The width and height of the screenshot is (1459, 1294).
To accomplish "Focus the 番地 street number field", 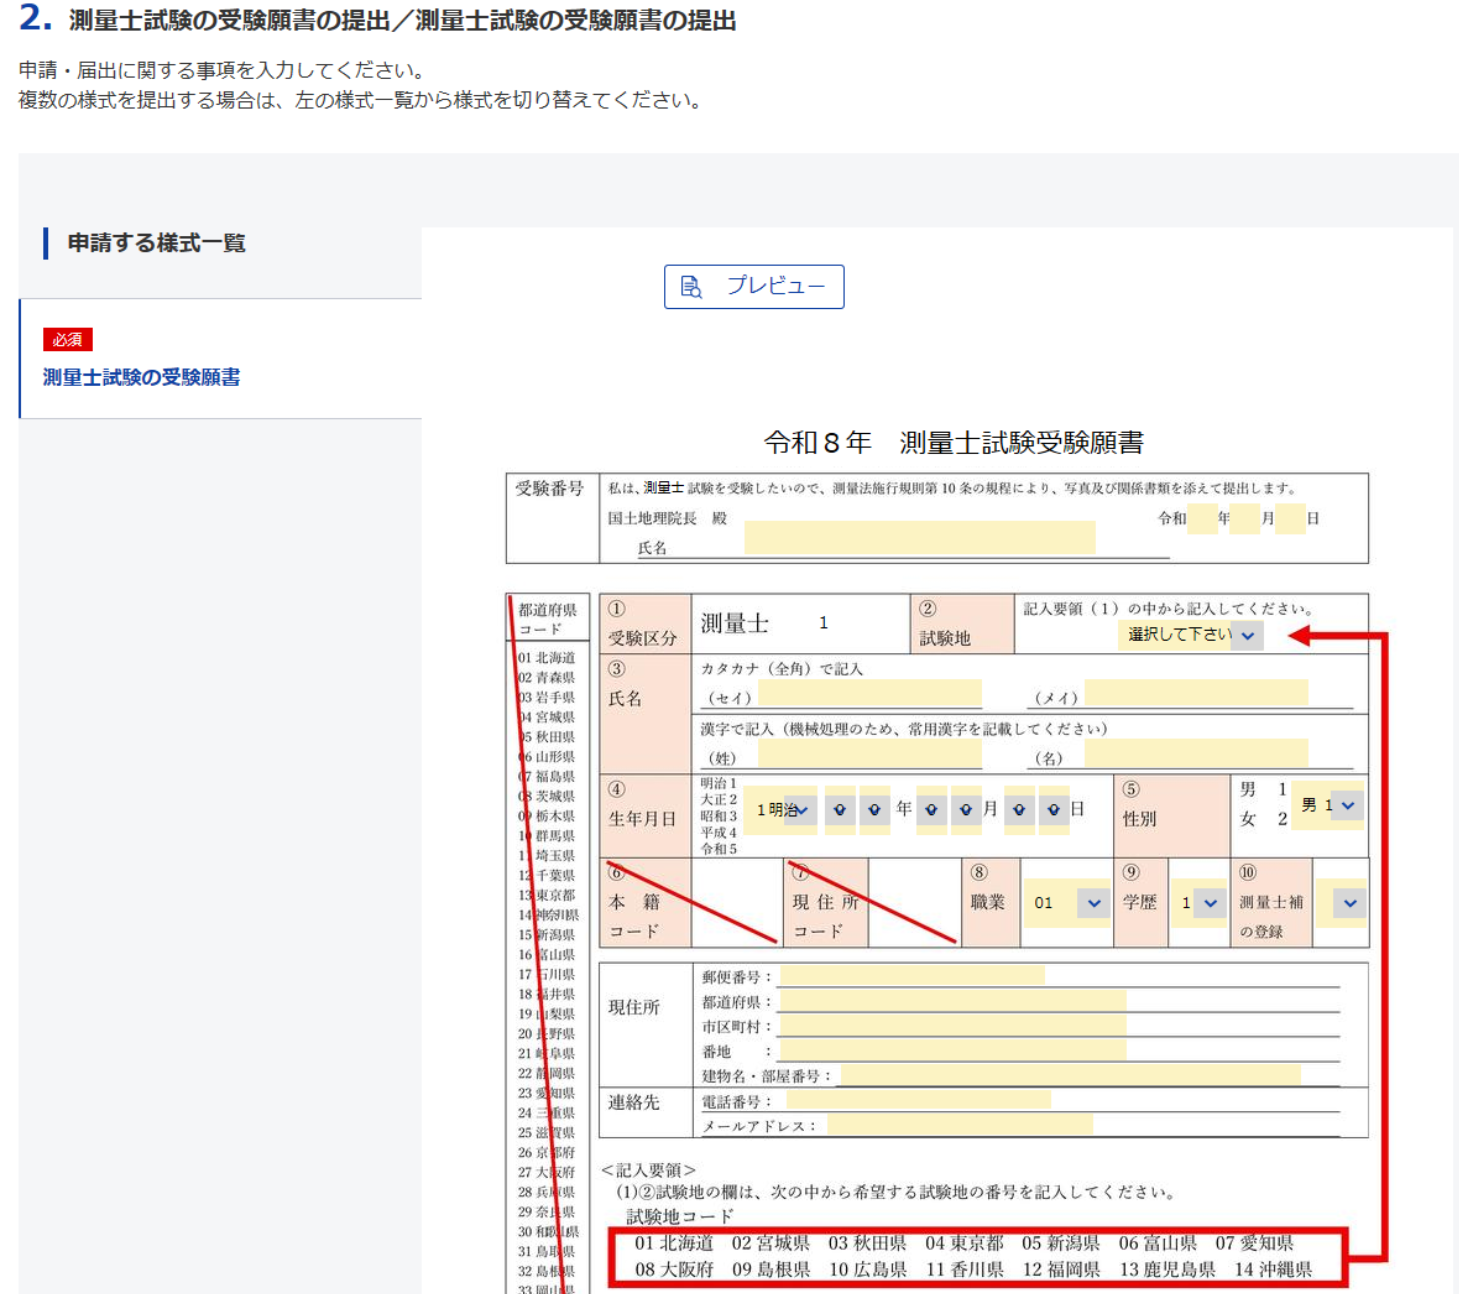I will coord(951,1050).
